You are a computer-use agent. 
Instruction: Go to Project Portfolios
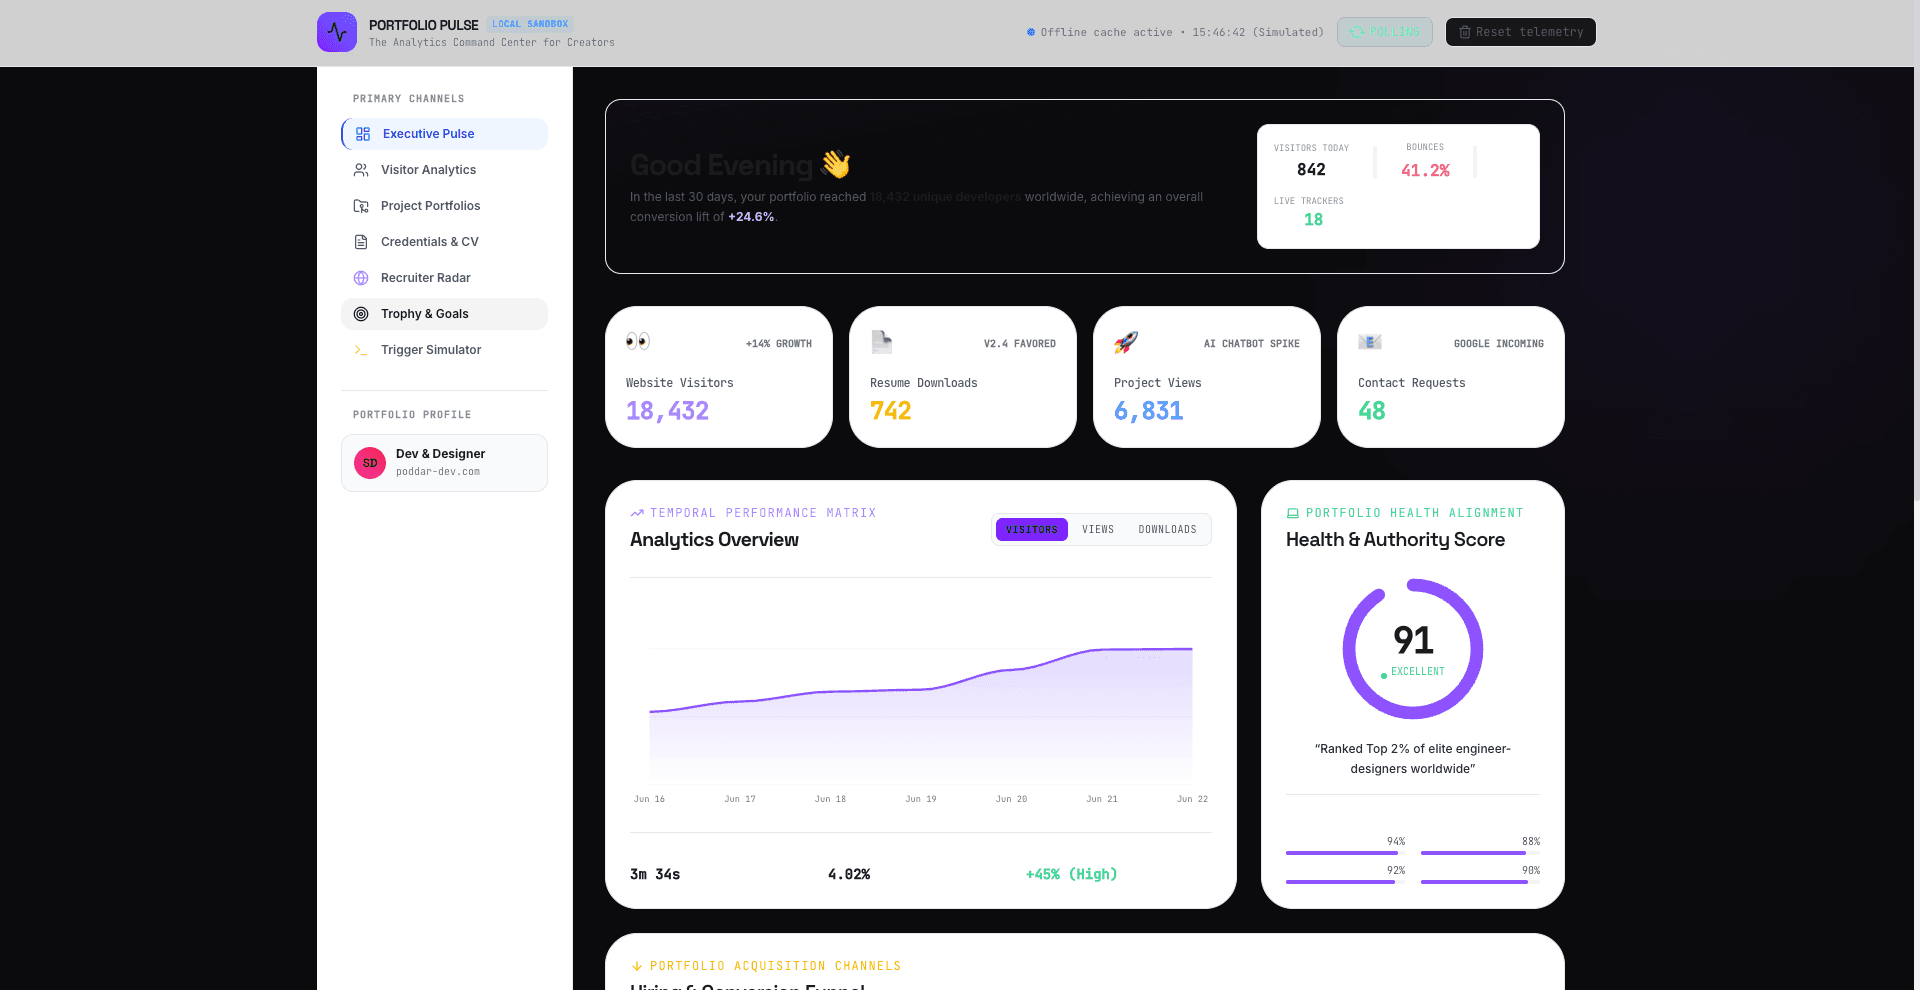tap(445, 206)
